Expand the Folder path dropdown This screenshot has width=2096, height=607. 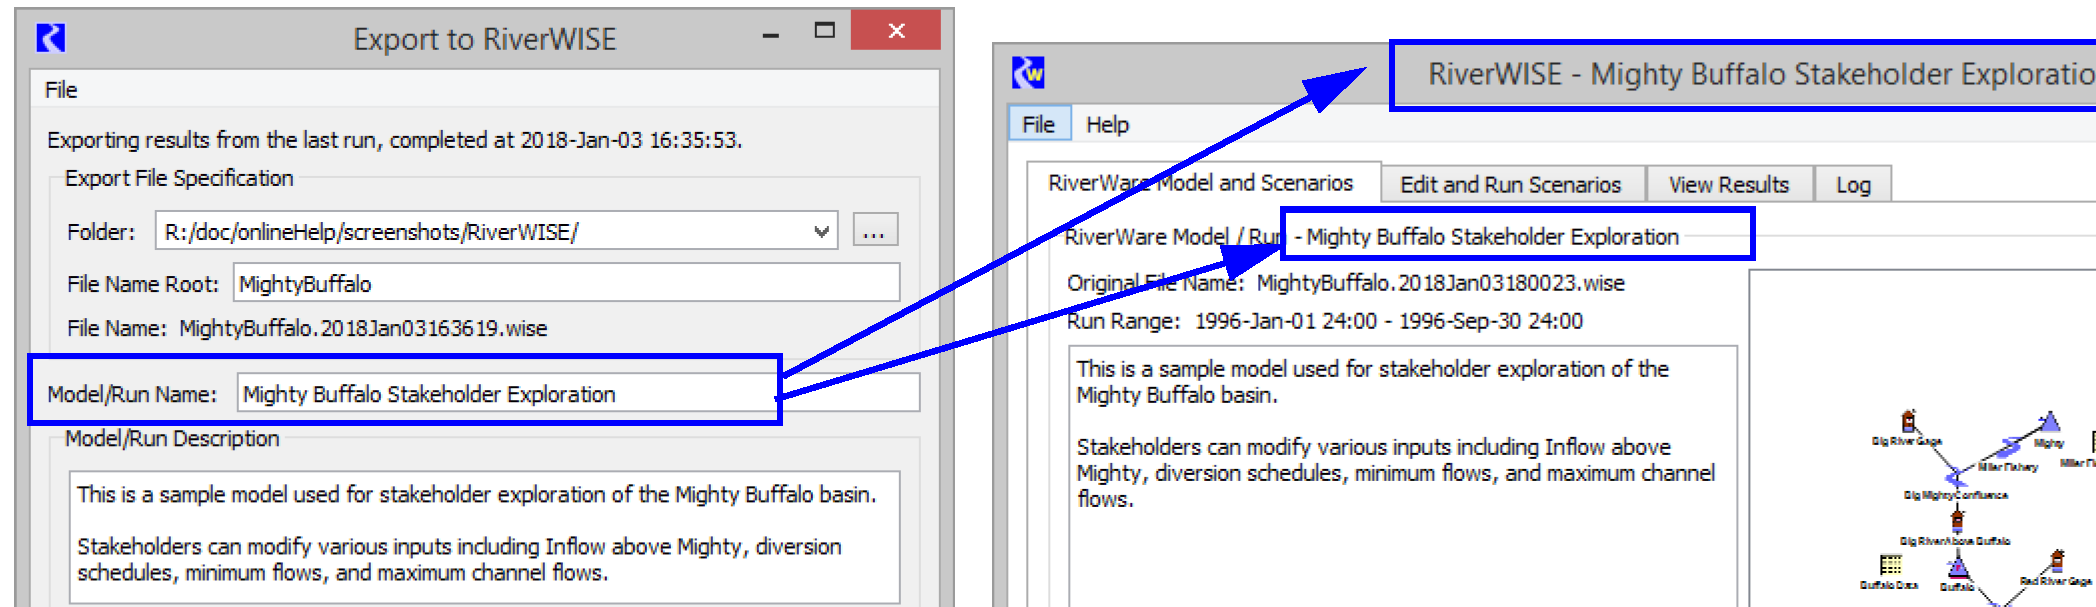pyautogui.click(x=821, y=232)
